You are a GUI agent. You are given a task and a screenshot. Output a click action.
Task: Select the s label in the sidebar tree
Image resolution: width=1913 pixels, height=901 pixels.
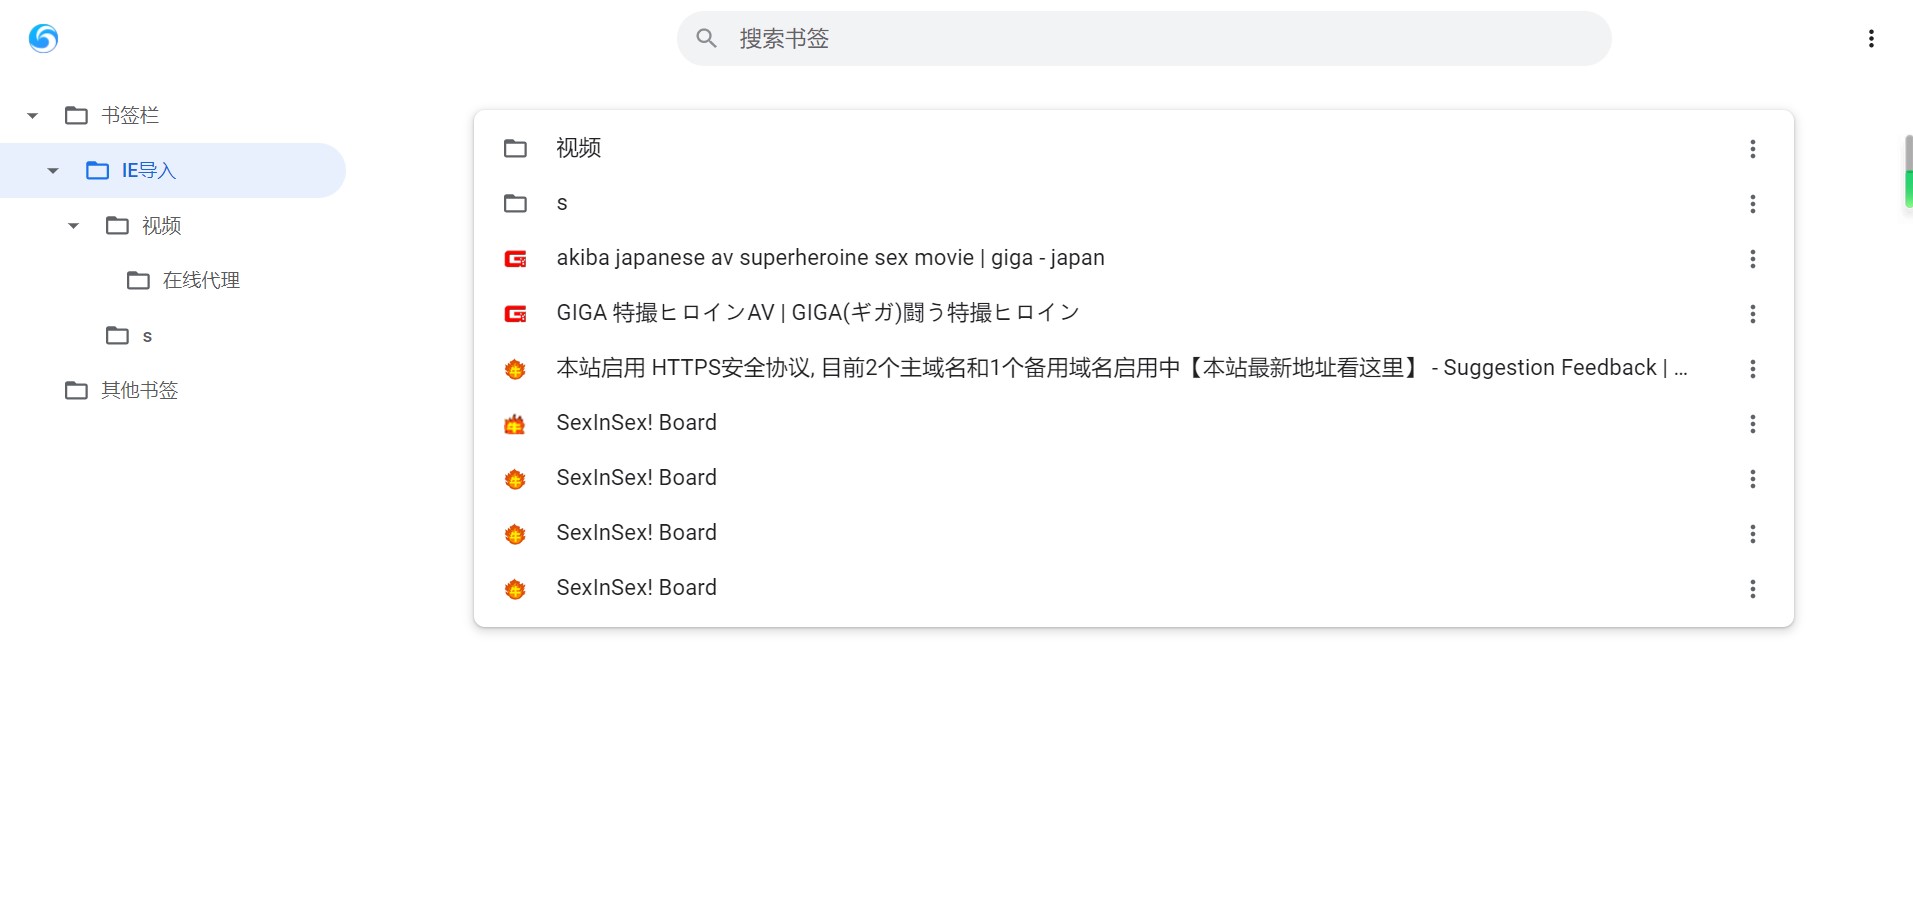click(x=147, y=336)
